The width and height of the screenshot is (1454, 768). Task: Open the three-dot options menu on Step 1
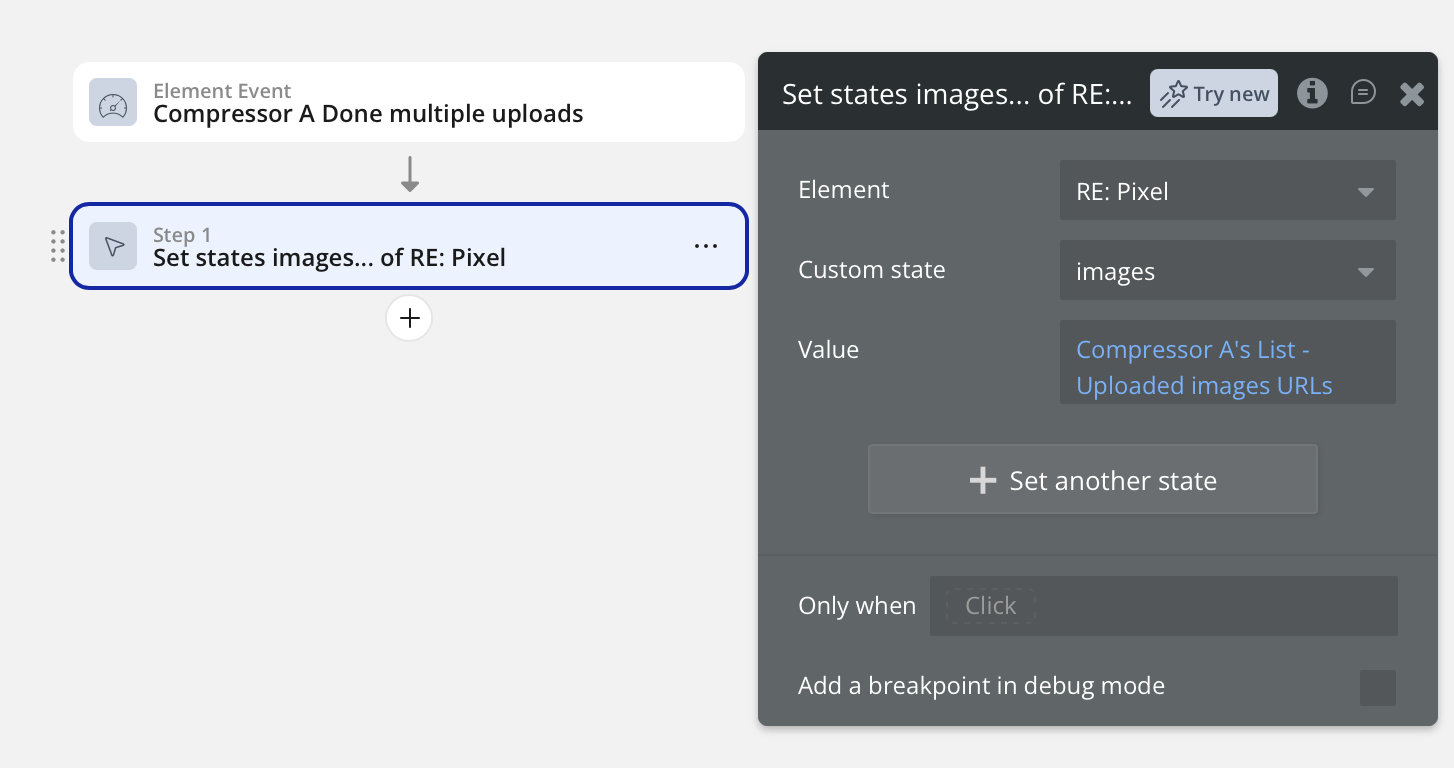click(x=706, y=246)
